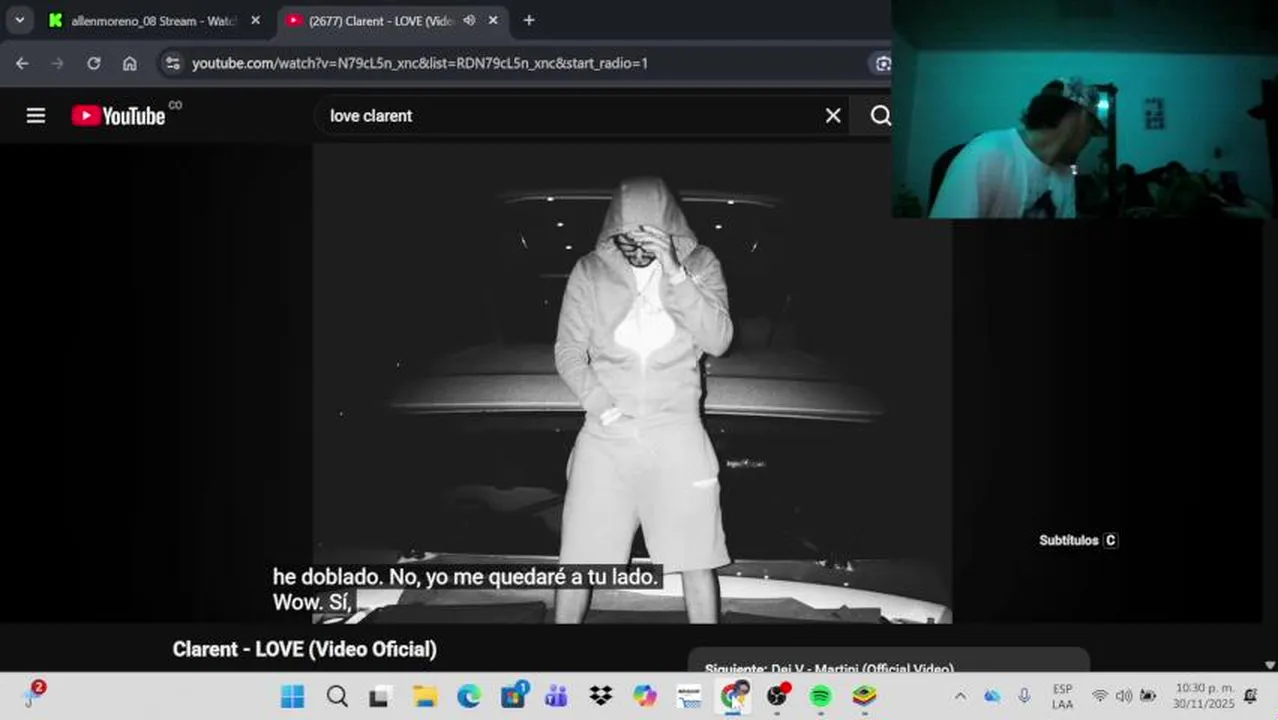This screenshot has width=1278, height=720.
Task: View site information icon in address bar
Action: point(173,63)
